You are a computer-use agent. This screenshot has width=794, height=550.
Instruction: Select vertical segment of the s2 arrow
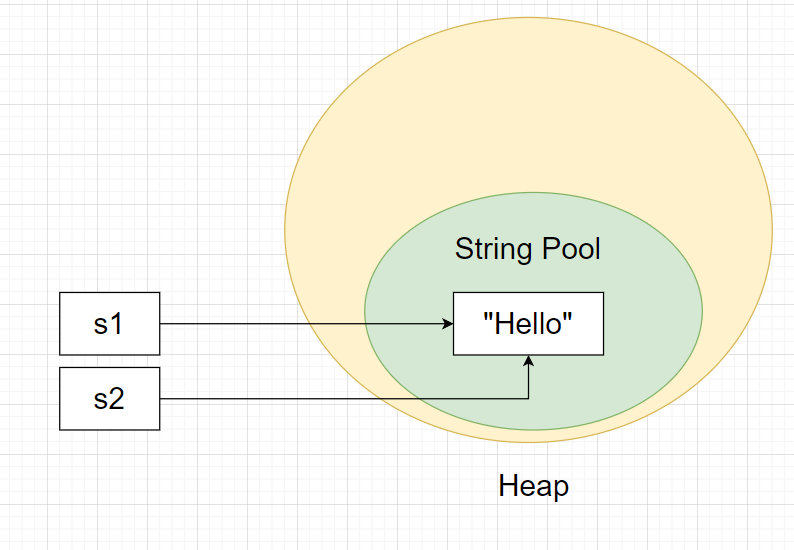click(529, 382)
